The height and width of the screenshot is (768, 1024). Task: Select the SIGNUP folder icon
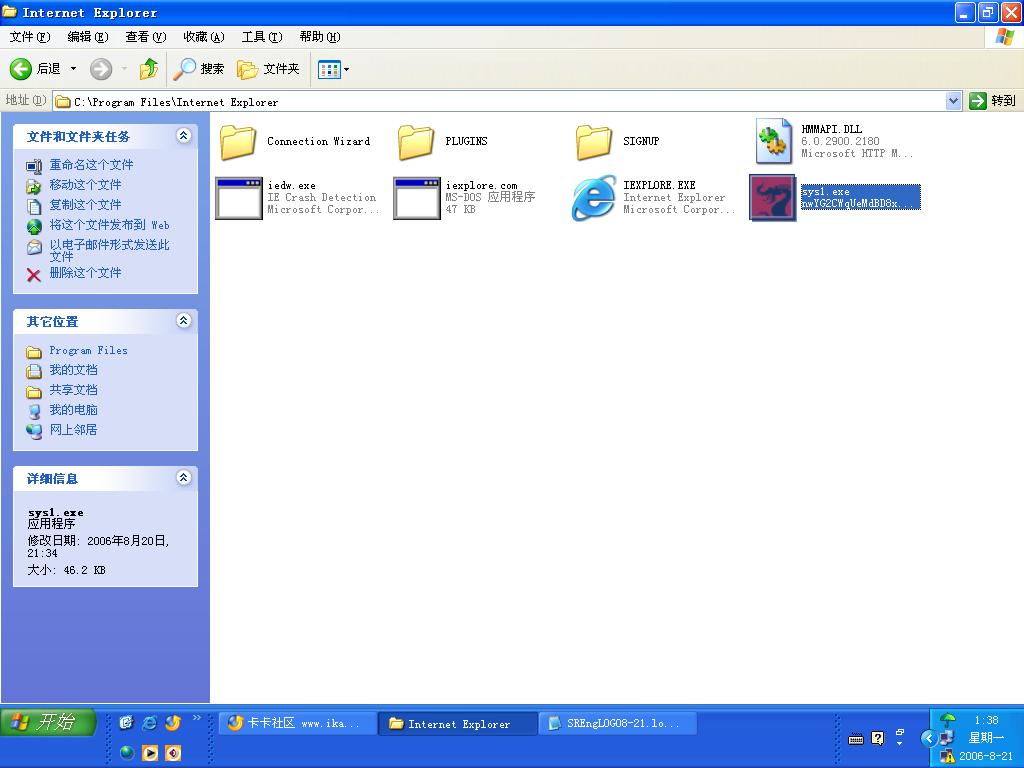(x=594, y=142)
